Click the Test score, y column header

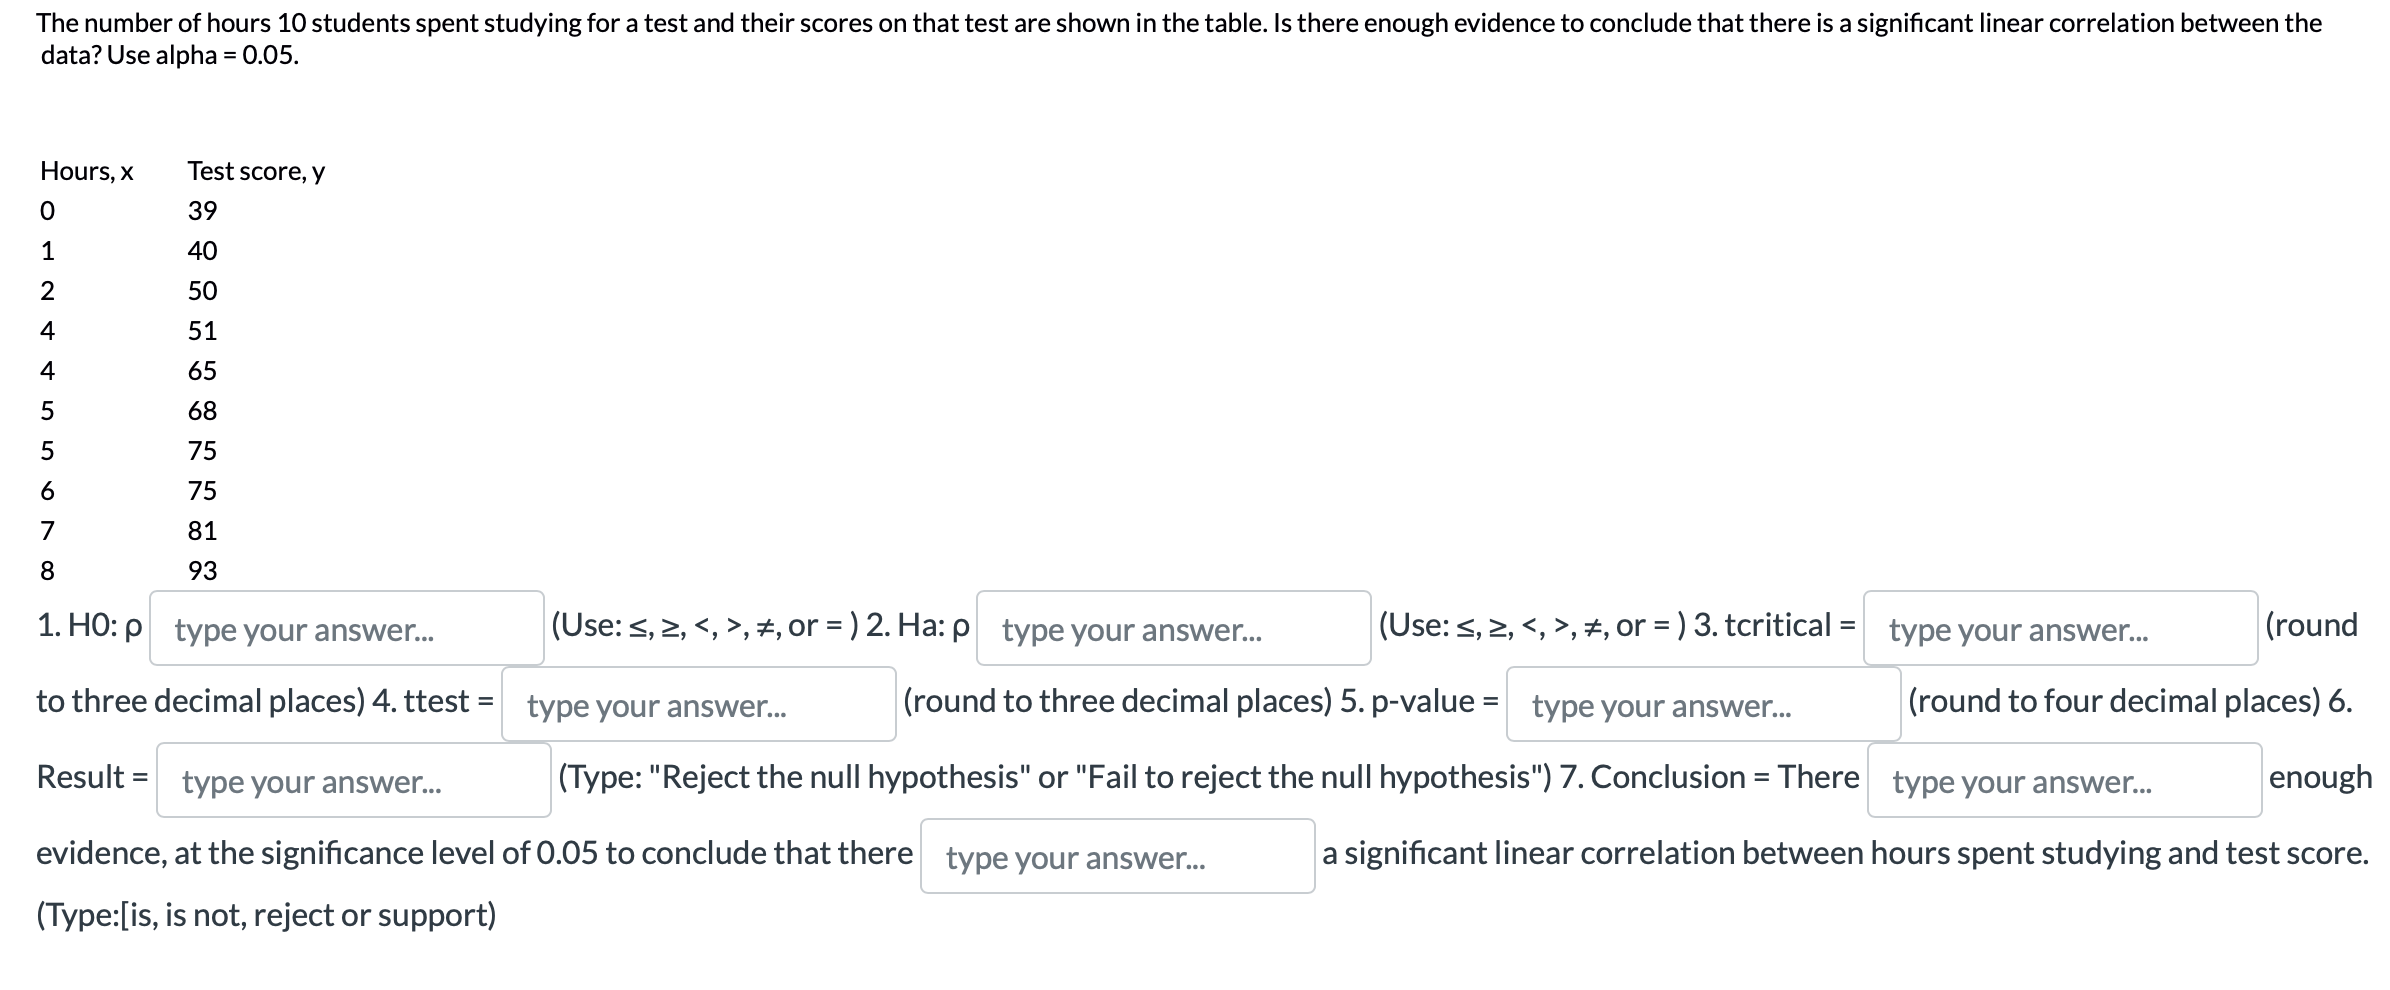(x=256, y=171)
